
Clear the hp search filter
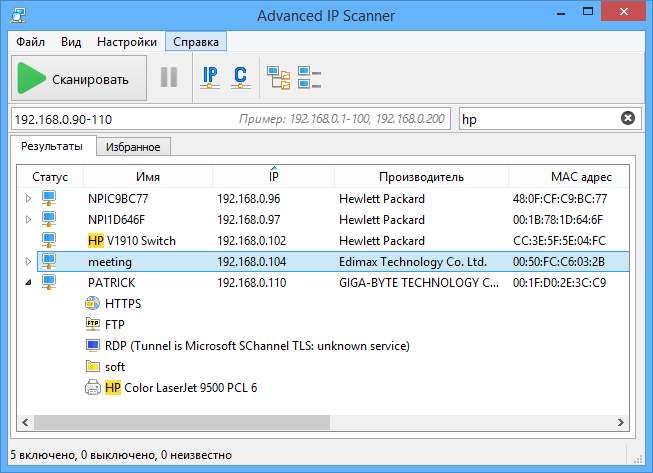(628, 119)
